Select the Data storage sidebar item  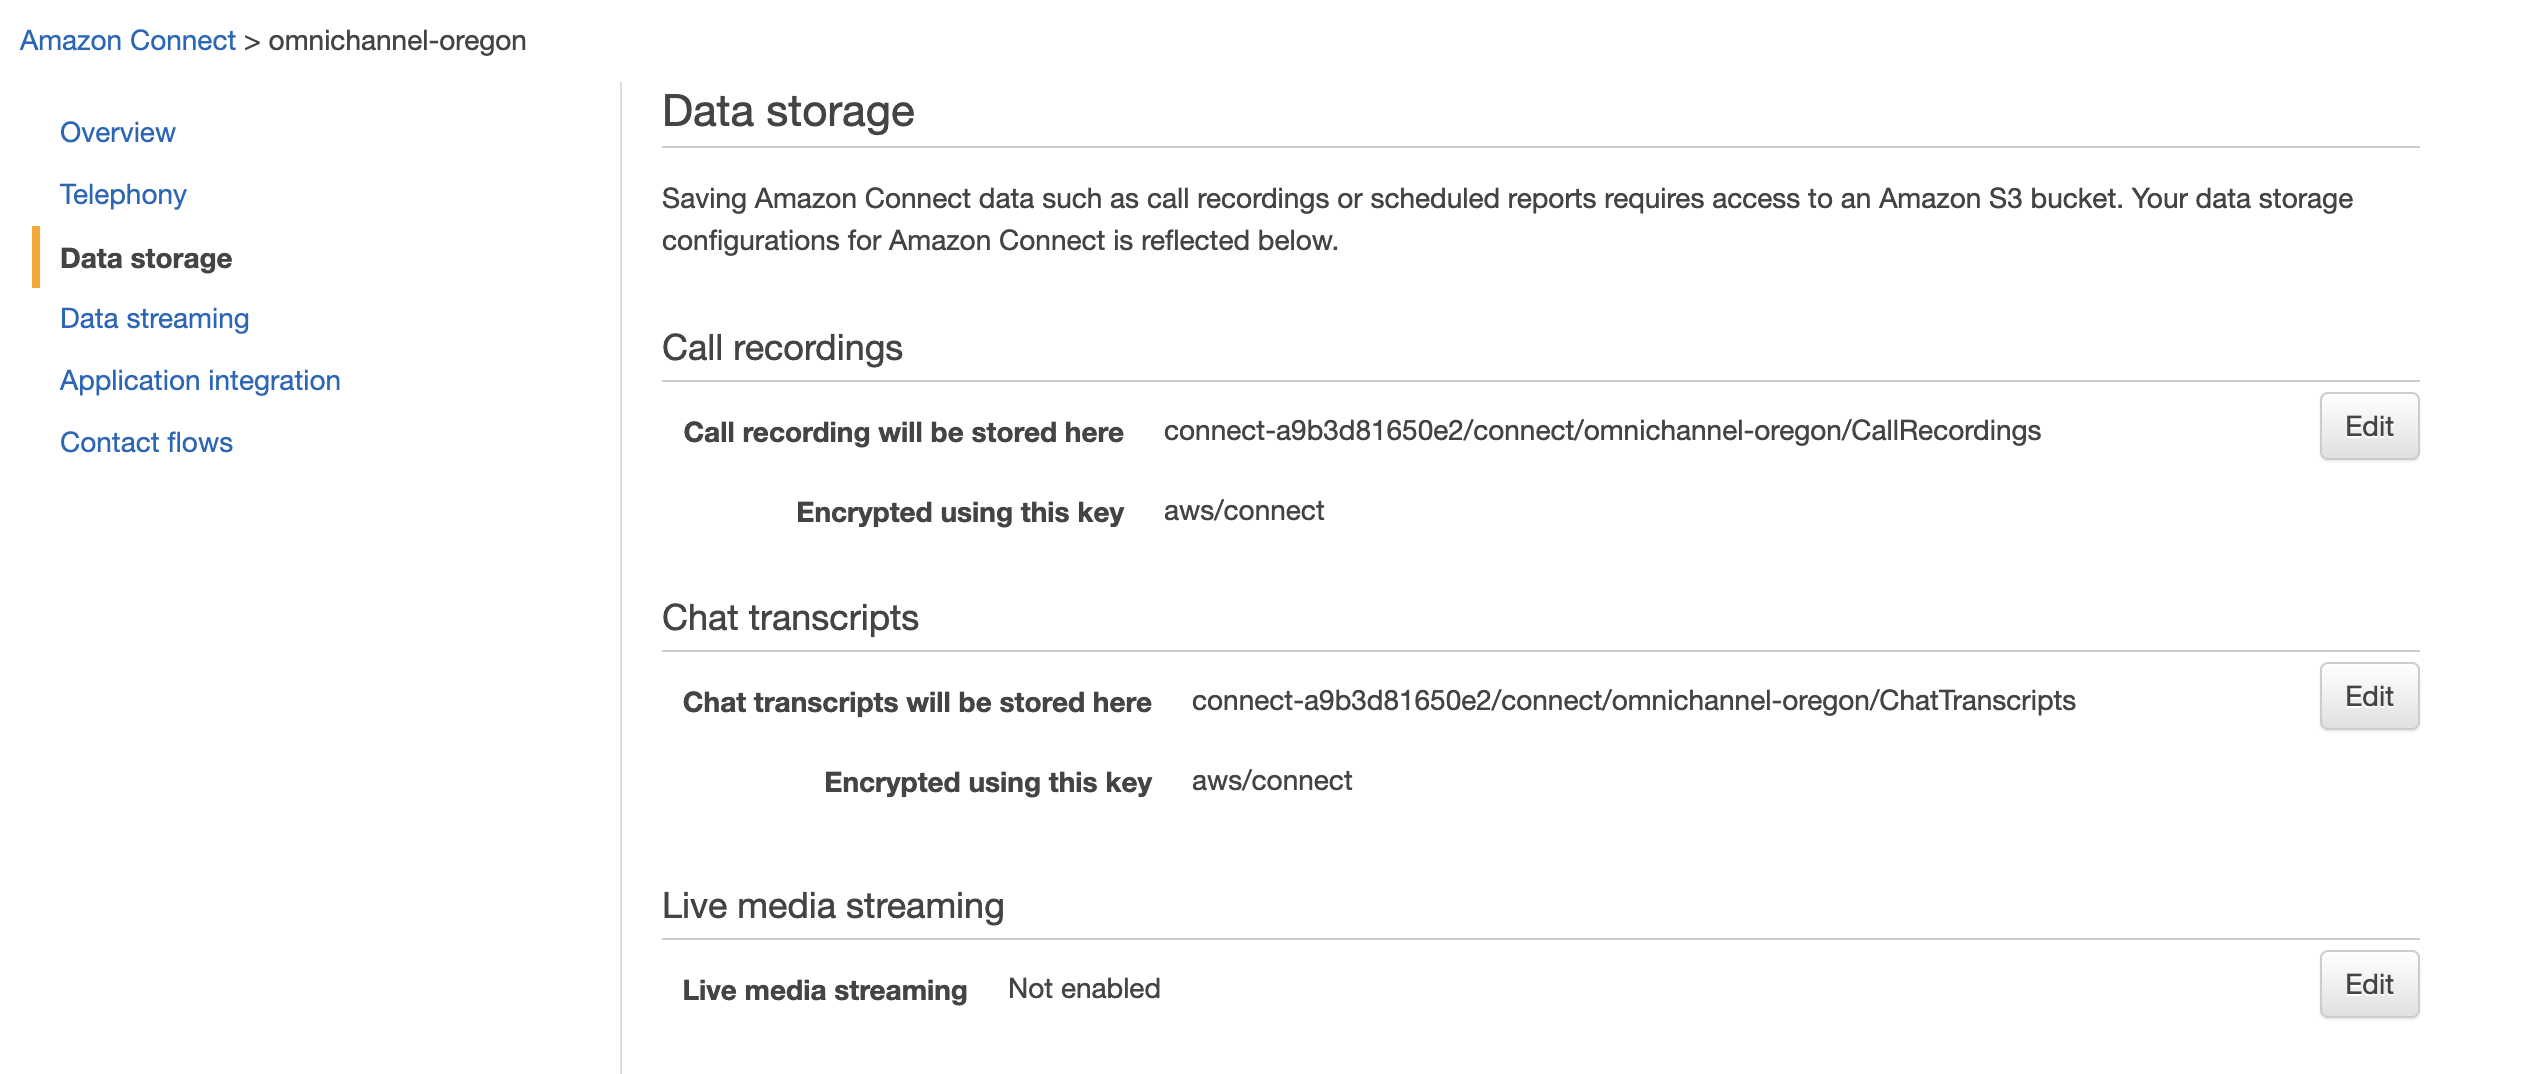coord(146,258)
